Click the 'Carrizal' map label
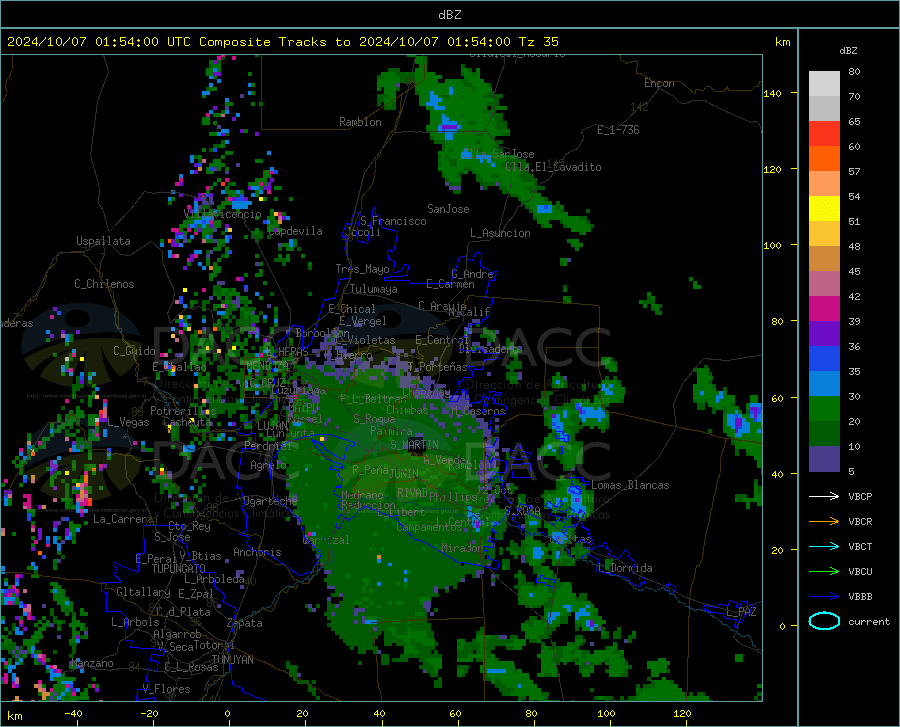Screen dimensions: 900x727 pos(325,540)
